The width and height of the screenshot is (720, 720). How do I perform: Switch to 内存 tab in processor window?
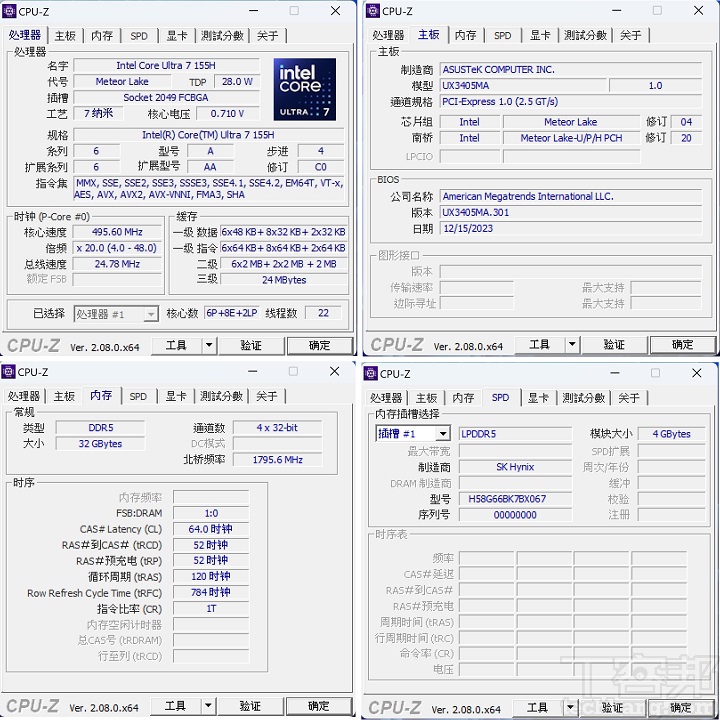pos(102,35)
